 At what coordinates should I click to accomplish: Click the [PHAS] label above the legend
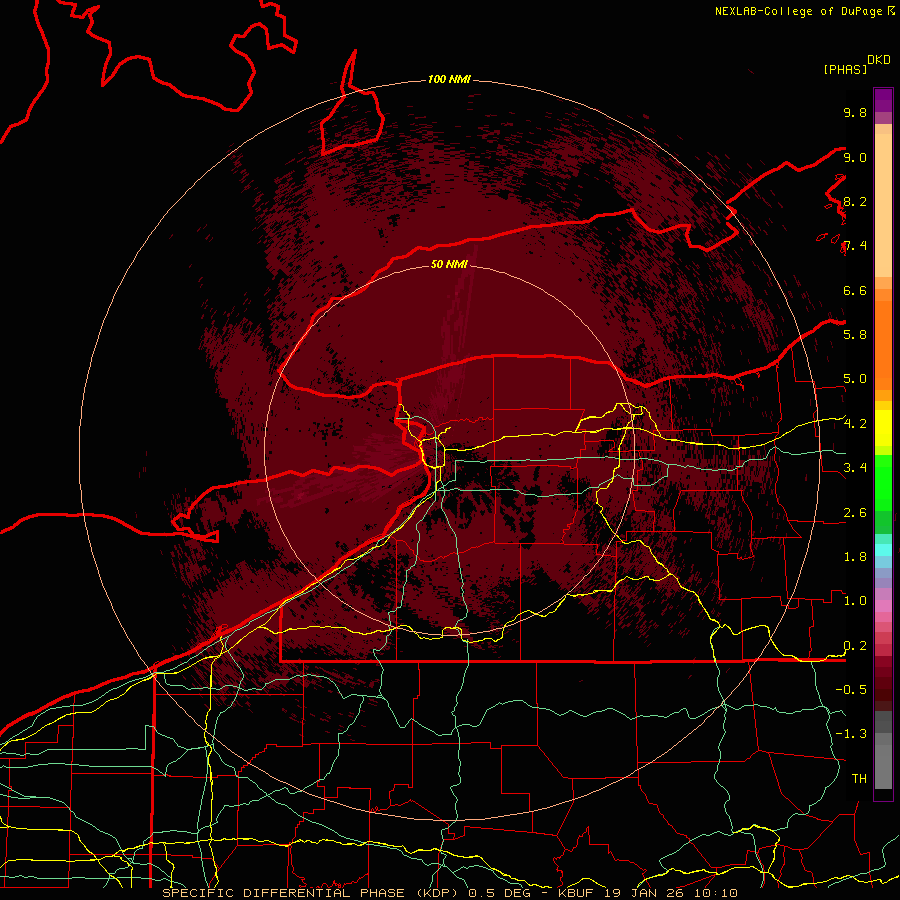pyautogui.click(x=845, y=70)
